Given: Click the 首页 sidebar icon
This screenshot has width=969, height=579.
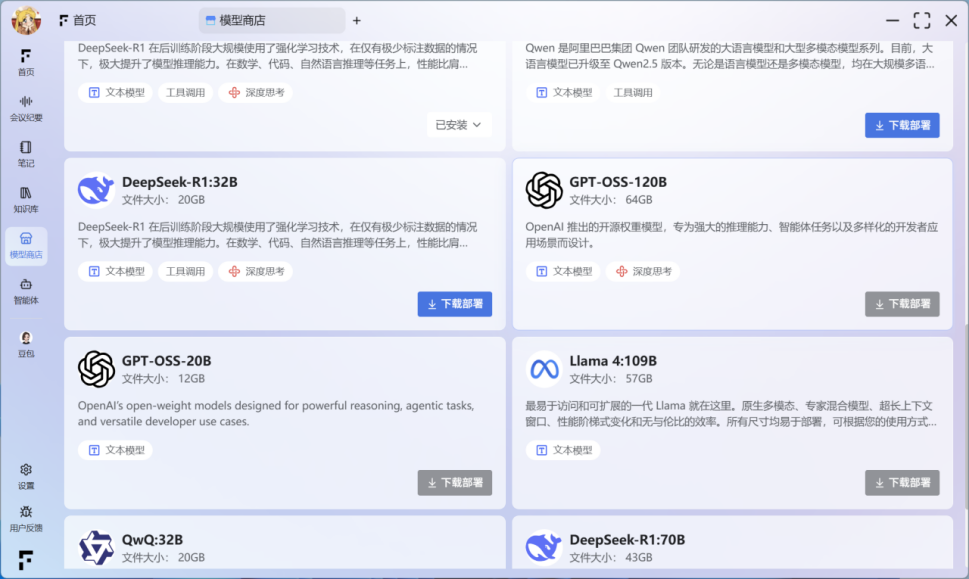Looking at the screenshot, I should pos(26,62).
